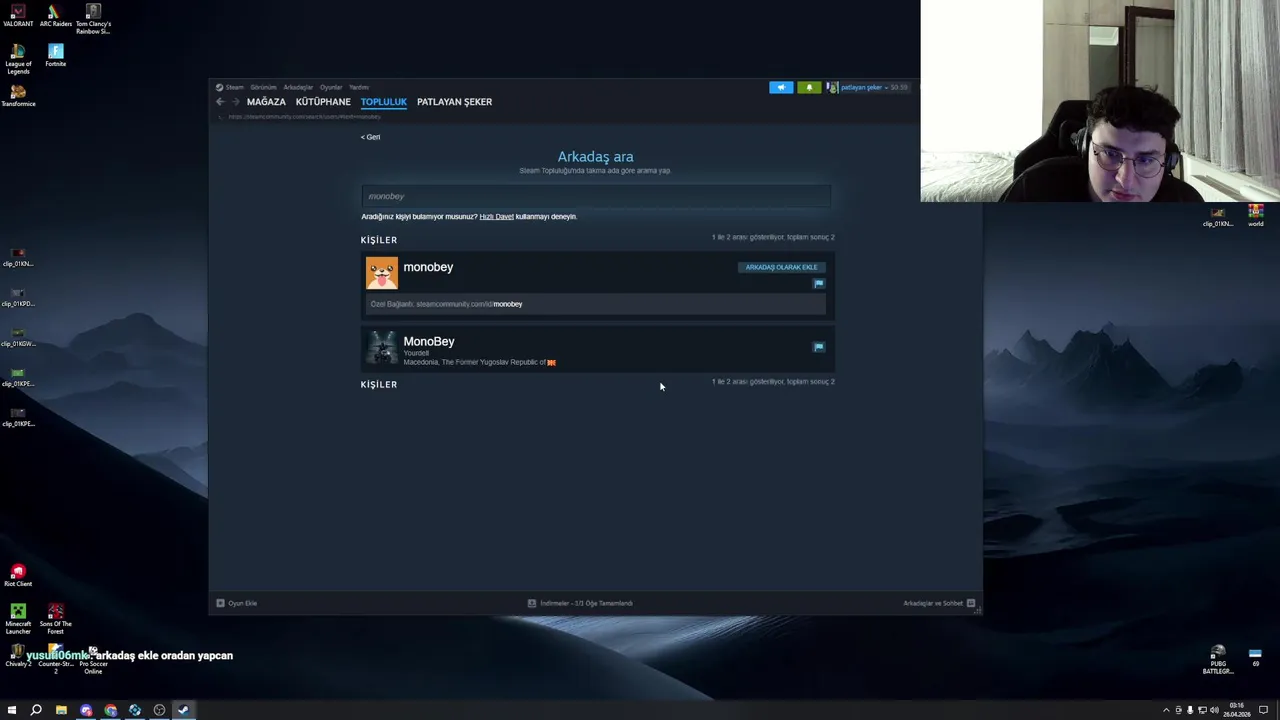Open the Yardım menu
Image resolution: width=1280 pixels, height=720 pixels.
(359, 87)
